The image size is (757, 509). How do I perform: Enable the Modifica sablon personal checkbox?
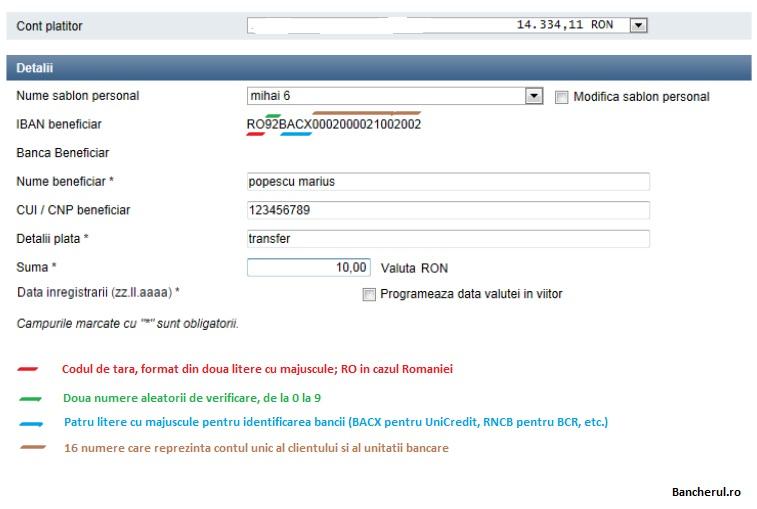coord(561,97)
